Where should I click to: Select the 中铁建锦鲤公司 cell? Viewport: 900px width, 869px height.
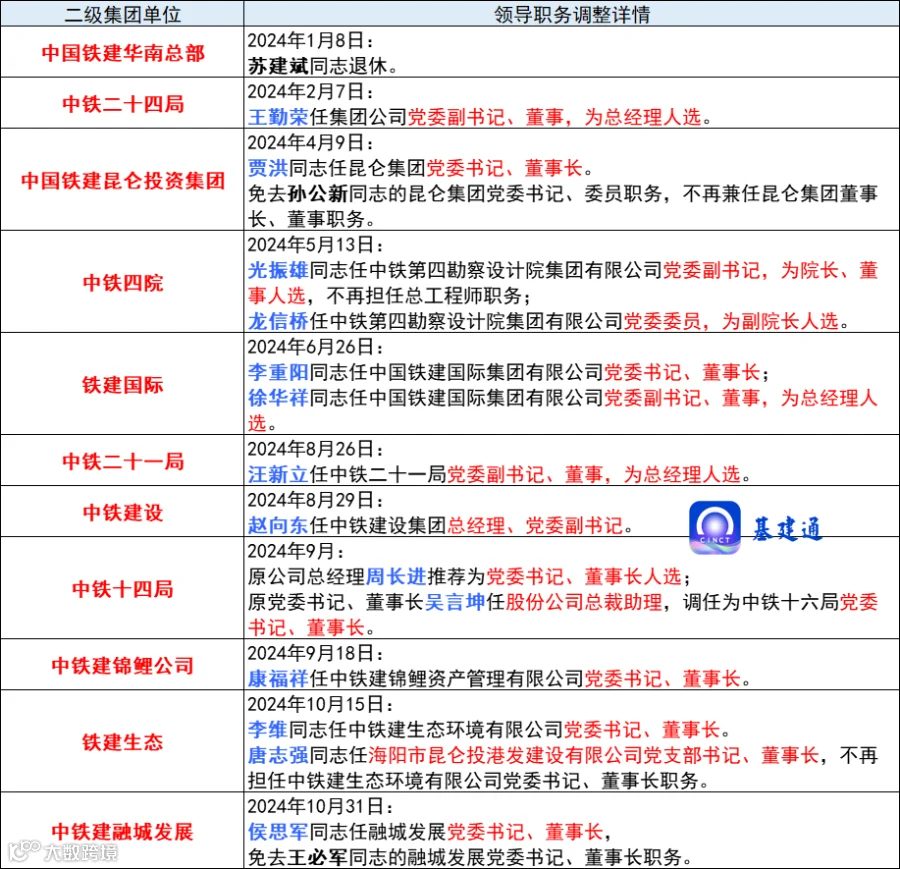[122, 665]
